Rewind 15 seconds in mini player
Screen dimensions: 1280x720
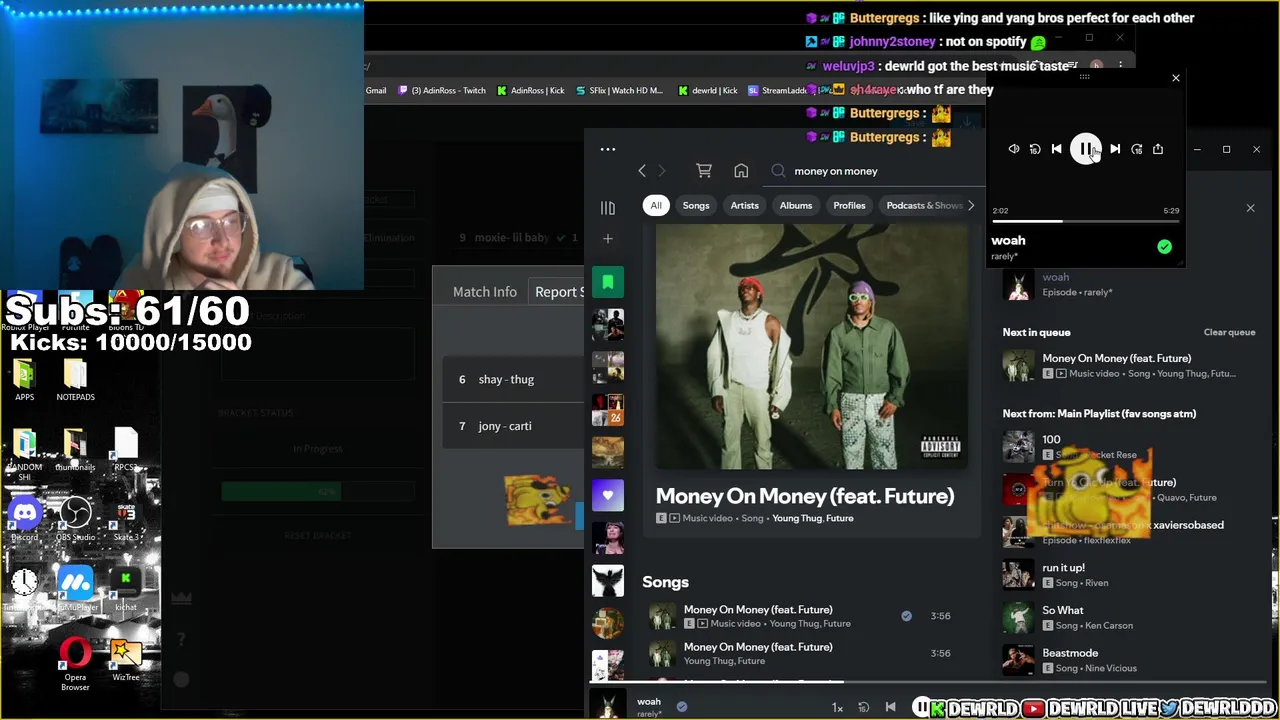pos(1035,149)
